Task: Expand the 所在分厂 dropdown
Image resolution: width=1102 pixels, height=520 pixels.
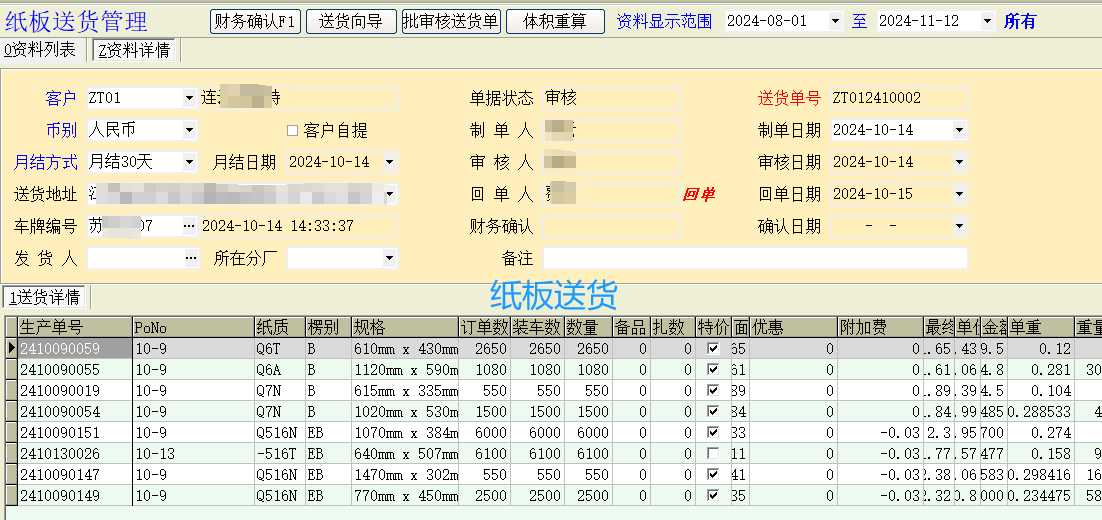Action: click(x=389, y=258)
